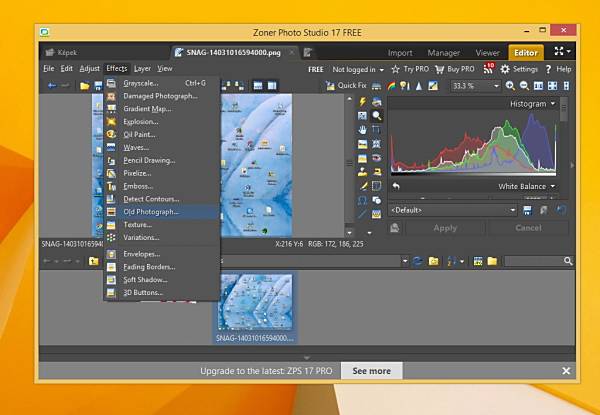Open the Not logged in dropdown
Screen dimensions: 600x415
pyautogui.click(x=358, y=69)
